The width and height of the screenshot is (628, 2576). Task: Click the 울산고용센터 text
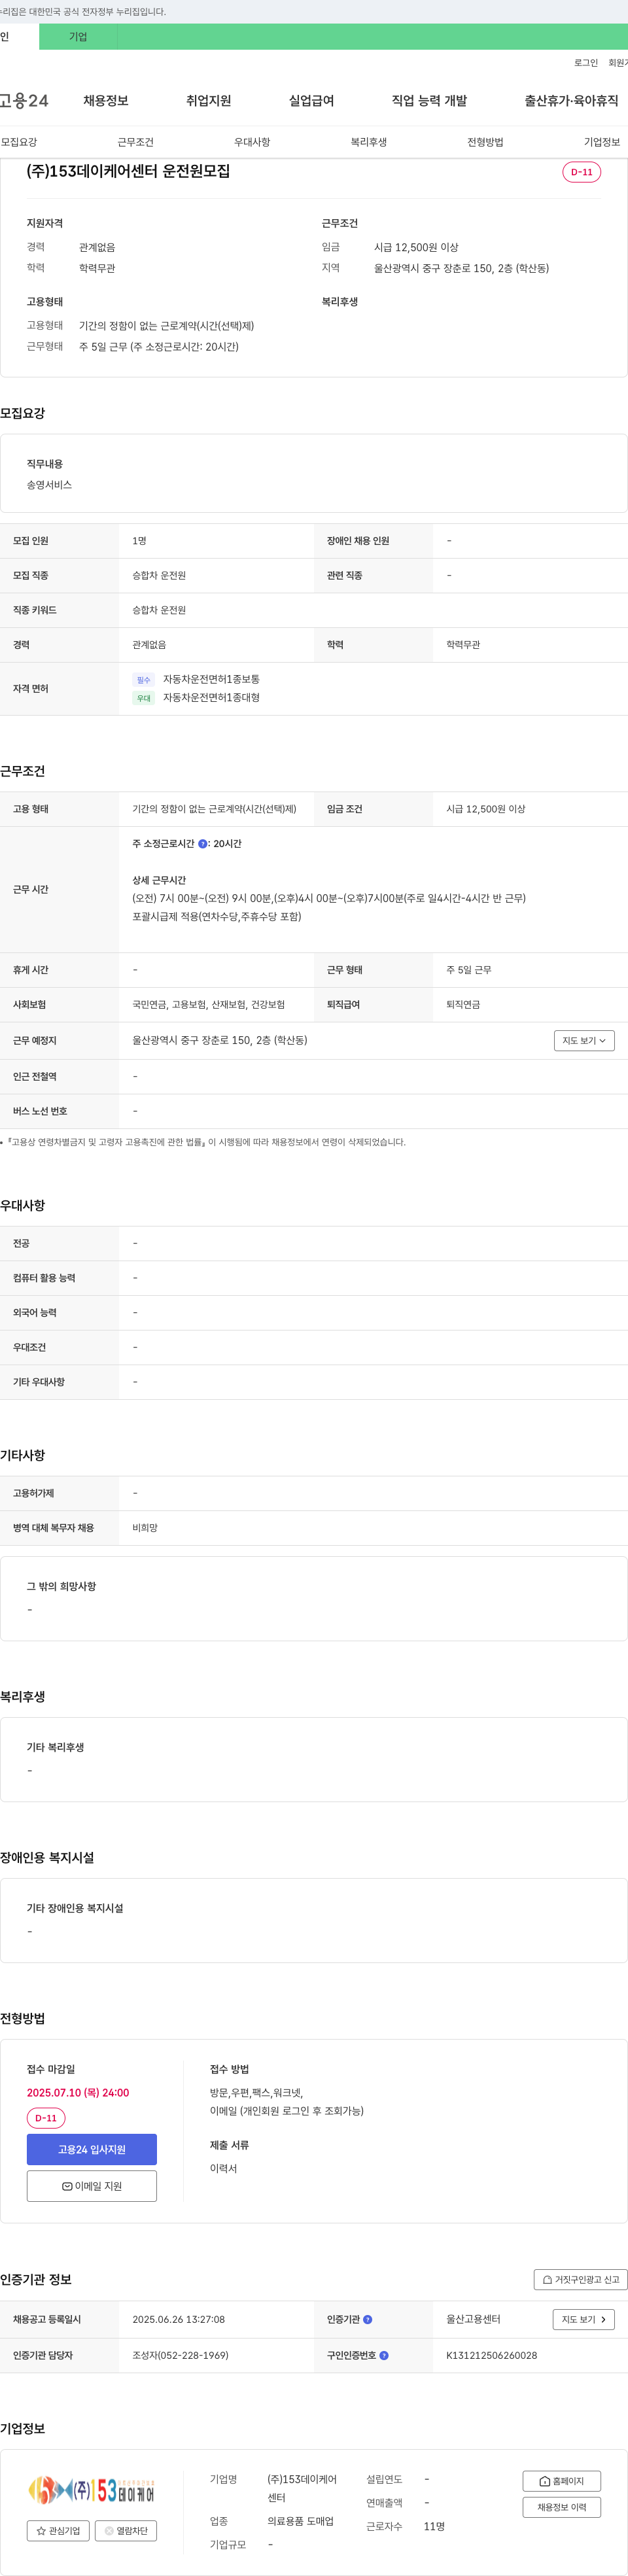pos(473,2319)
